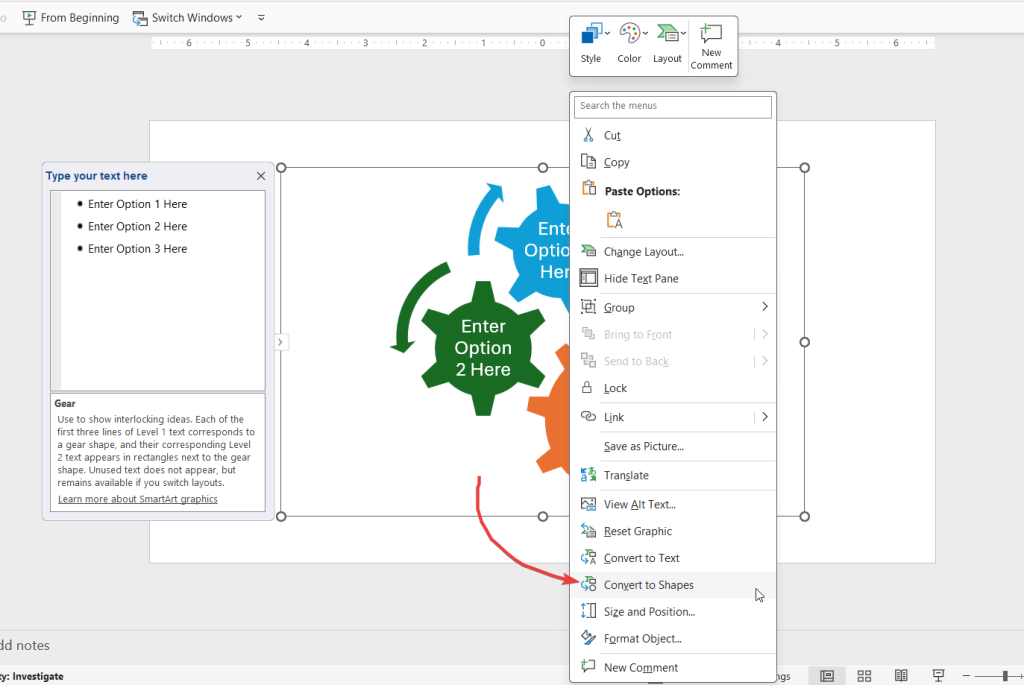This screenshot has width=1024, height=685.
Task: Select Normal view in the status bar
Action: 826,675
